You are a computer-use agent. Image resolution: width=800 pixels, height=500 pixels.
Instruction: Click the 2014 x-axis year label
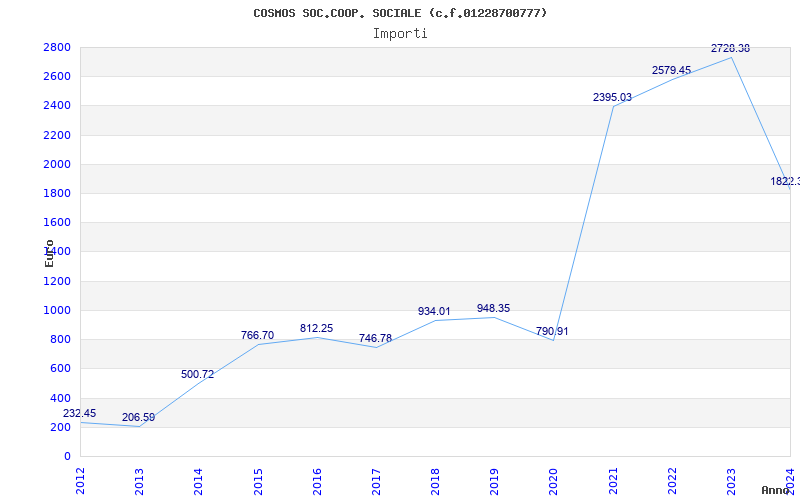(198, 481)
